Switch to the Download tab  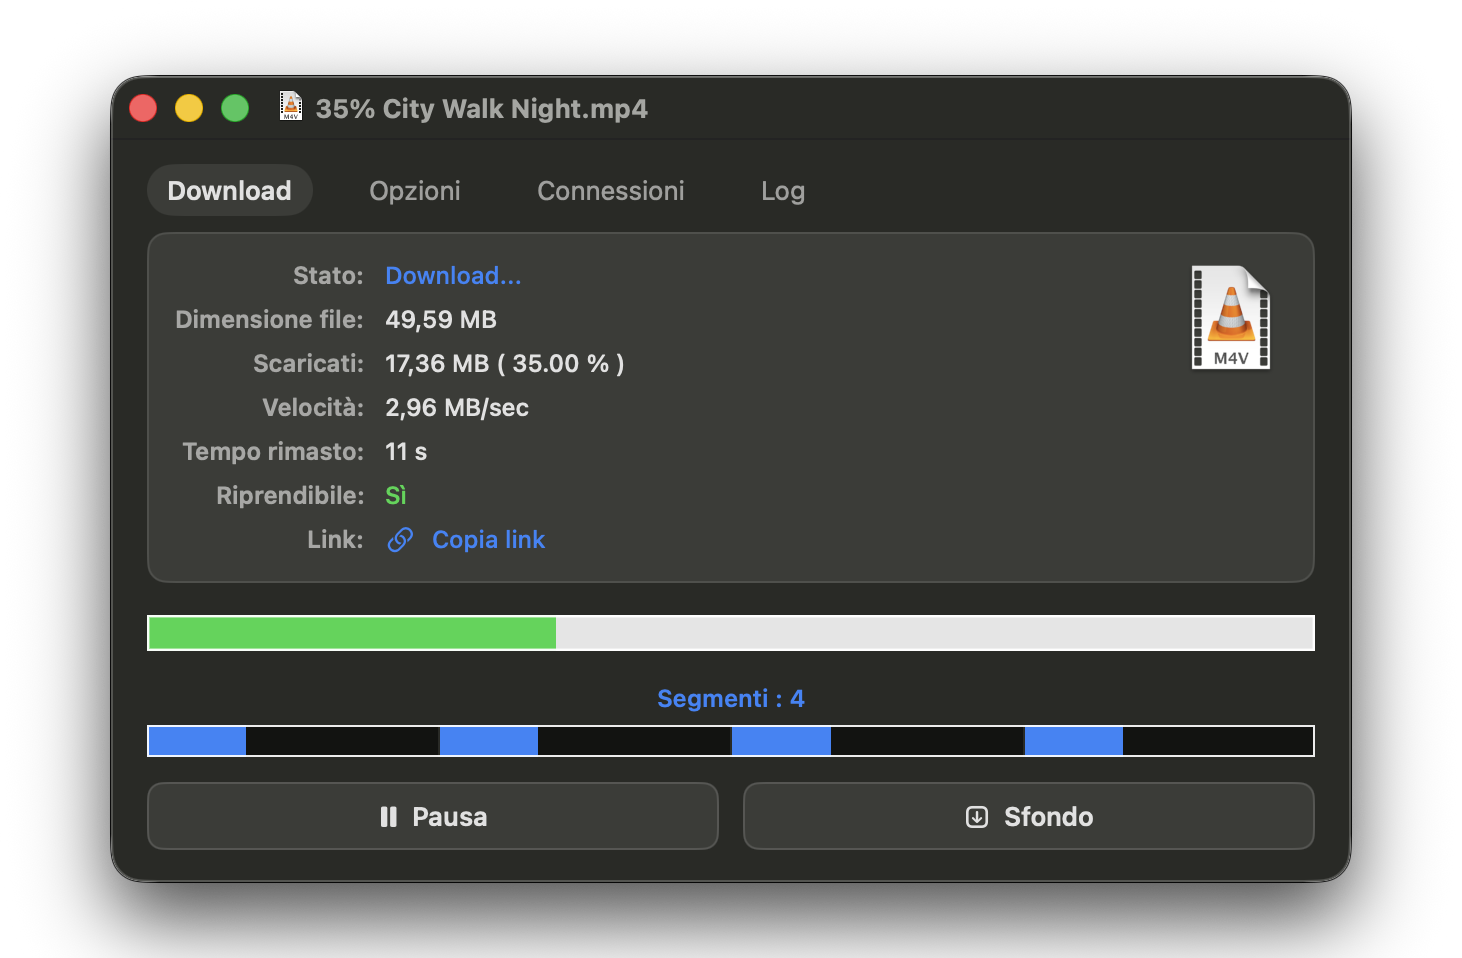click(229, 191)
